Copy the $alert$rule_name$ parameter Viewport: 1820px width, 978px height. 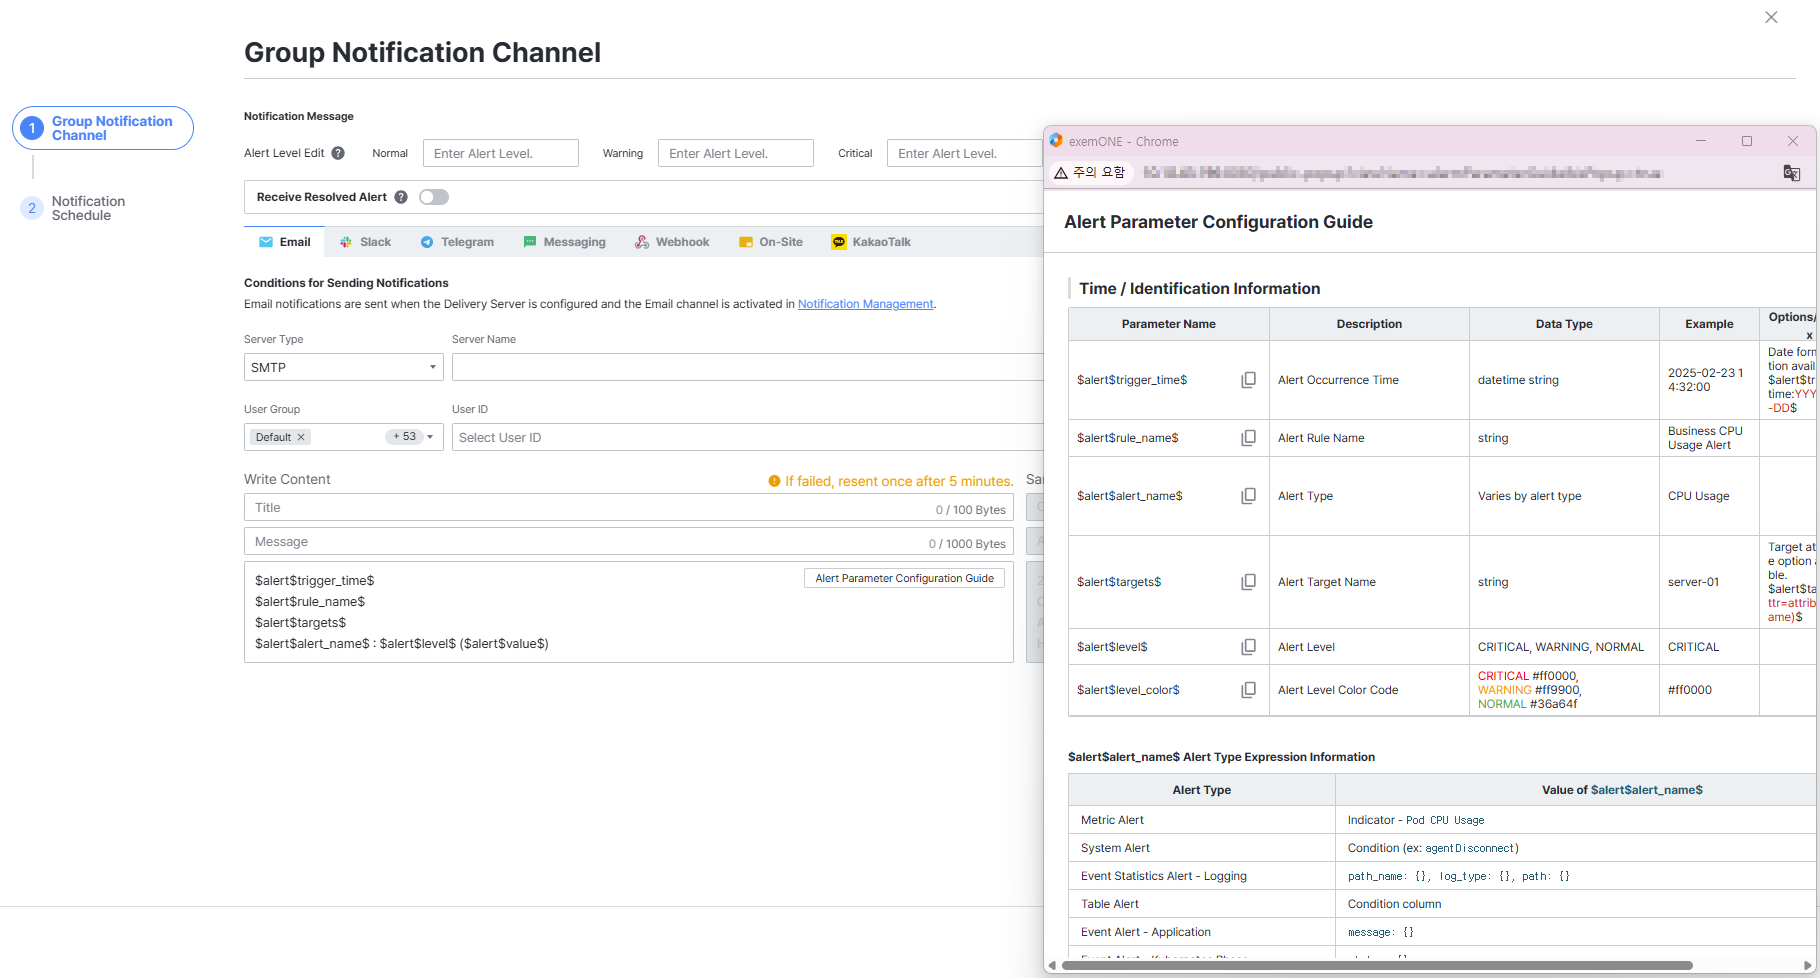(1248, 438)
